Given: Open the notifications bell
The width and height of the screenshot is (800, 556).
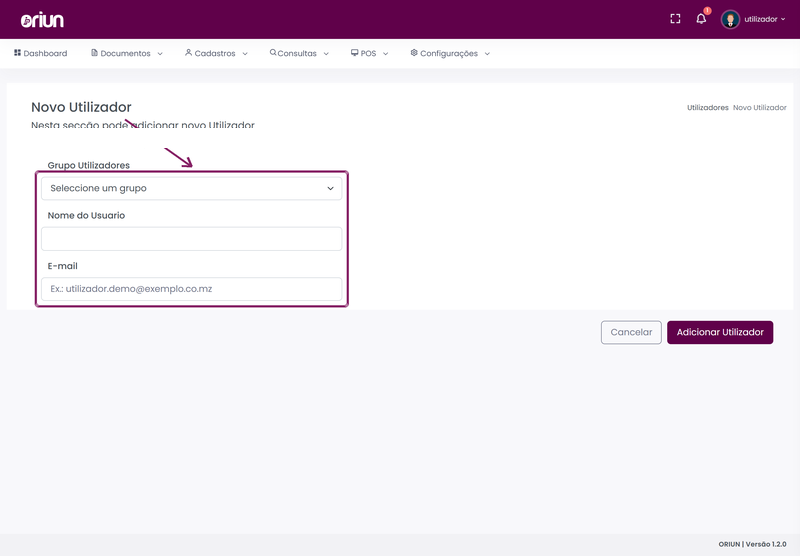Looking at the screenshot, I should 701,19.
